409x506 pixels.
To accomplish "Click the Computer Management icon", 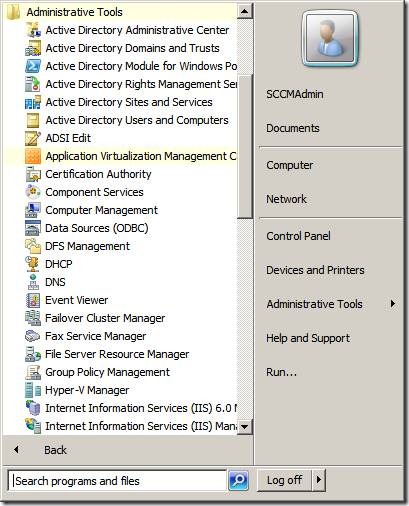I will tap(33, 210).
